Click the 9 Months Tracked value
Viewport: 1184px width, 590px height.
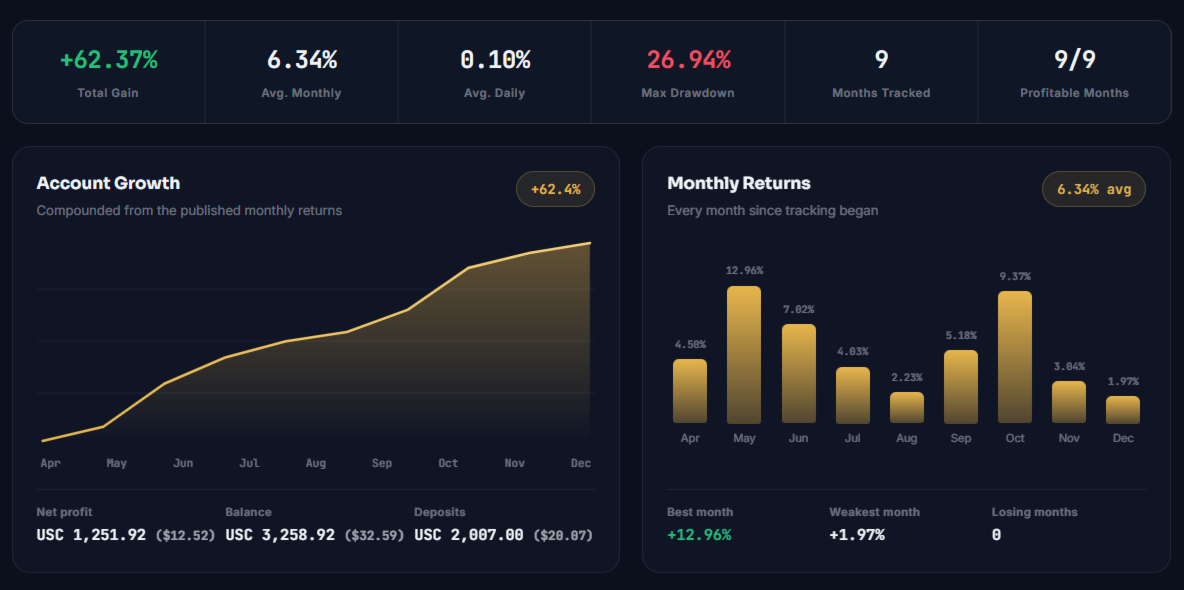coord(881,60)
